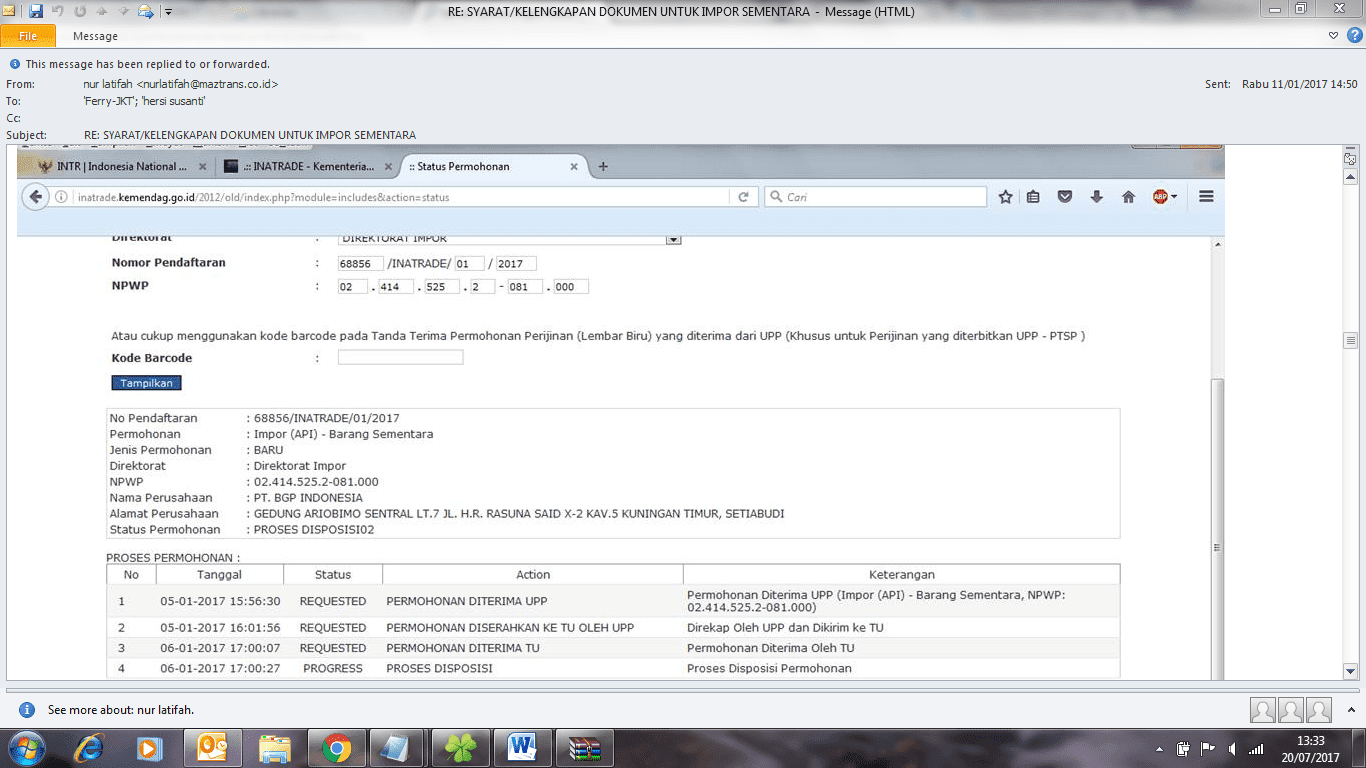The height and width of the screenshot is (768, 1366).
Task: Bookmark this page with the star icon
Action: click(1006, 197)
